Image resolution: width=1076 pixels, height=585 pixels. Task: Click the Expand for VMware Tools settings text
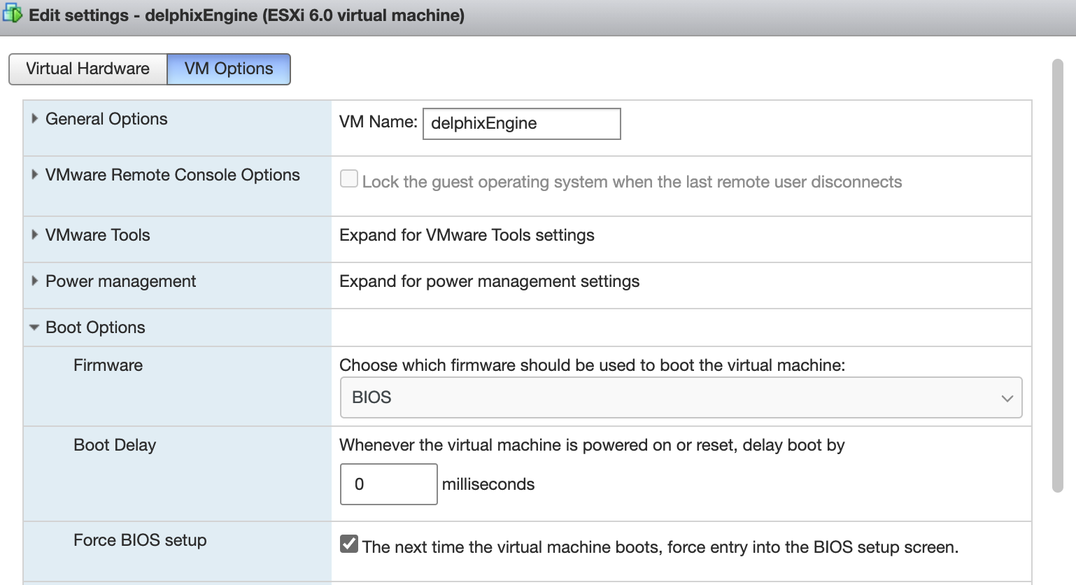[x=464, y=235]
